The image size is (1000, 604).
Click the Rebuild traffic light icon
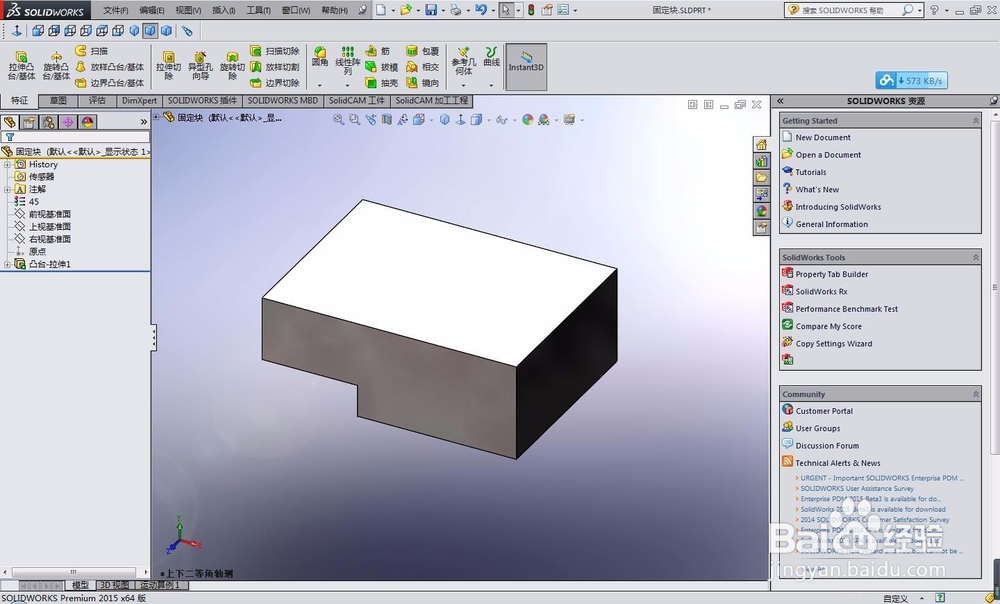tap(531, 10)
